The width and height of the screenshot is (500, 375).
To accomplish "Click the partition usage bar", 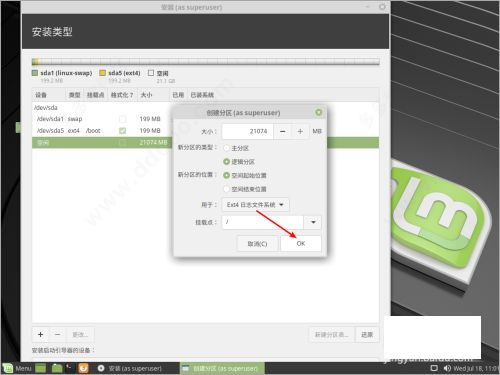I will (x=206, y=62).
